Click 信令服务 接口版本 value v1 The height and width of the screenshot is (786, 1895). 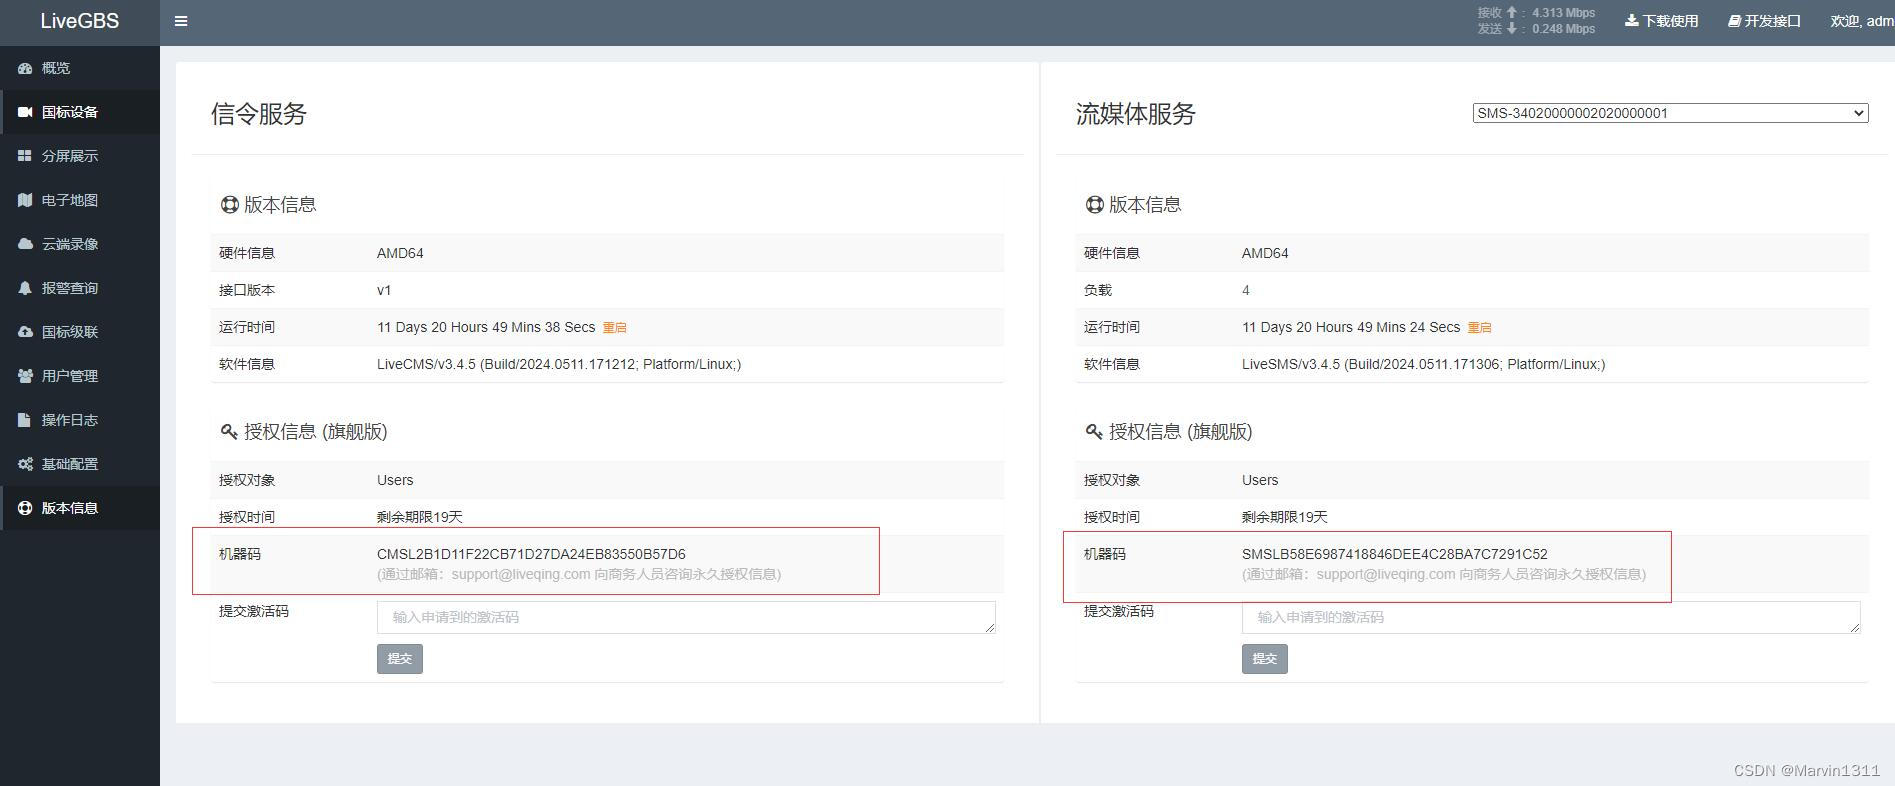[384, 290]
